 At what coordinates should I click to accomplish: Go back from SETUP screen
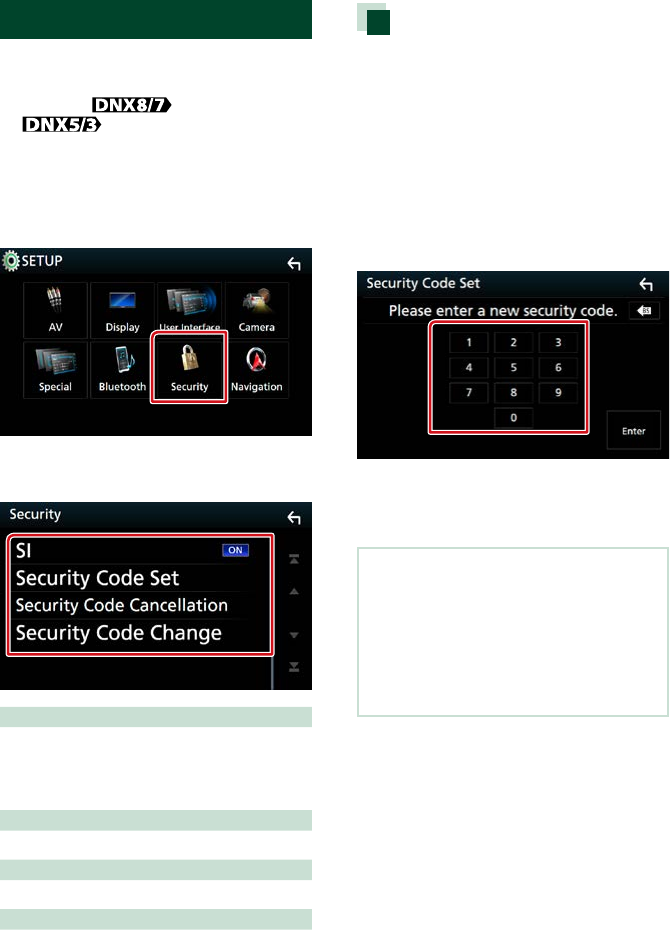coord(294,263)
